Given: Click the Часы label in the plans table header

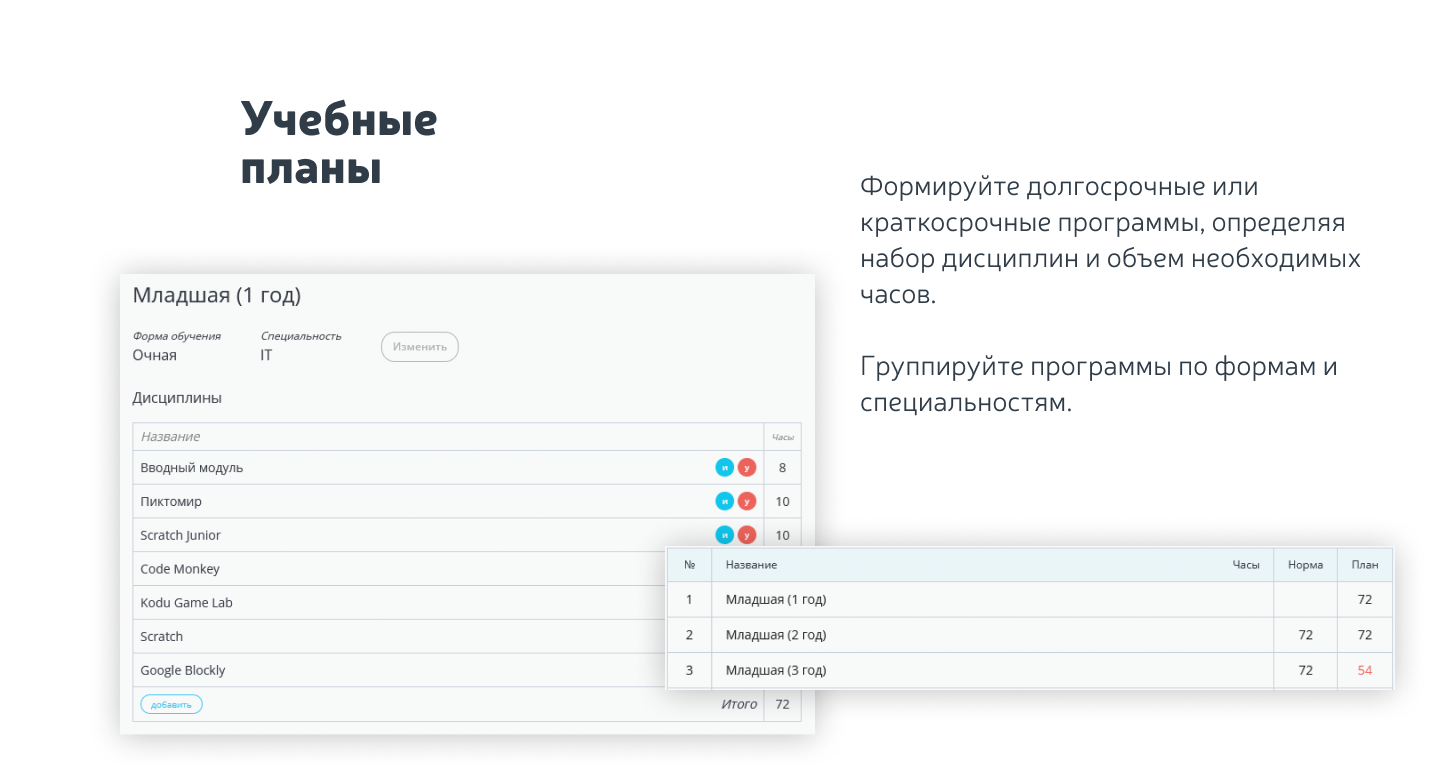Looking at the screenshot, I should [x=1246, y=565].
